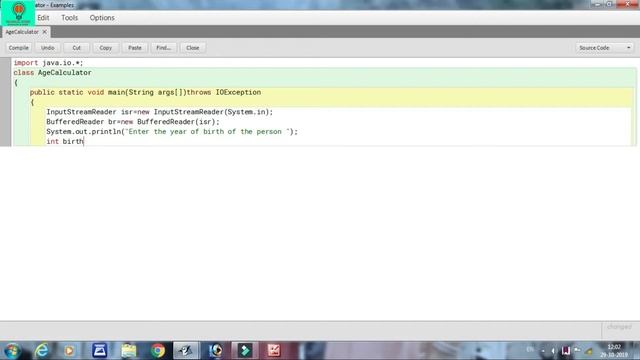
Task: Click the 'changed' status indicator
Action: pyautogui.click(x=619, y=327)
